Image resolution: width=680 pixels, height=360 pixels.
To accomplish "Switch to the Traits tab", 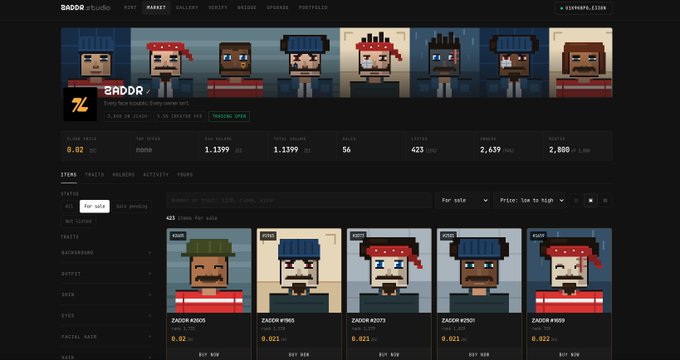I will tap(95, 175).
